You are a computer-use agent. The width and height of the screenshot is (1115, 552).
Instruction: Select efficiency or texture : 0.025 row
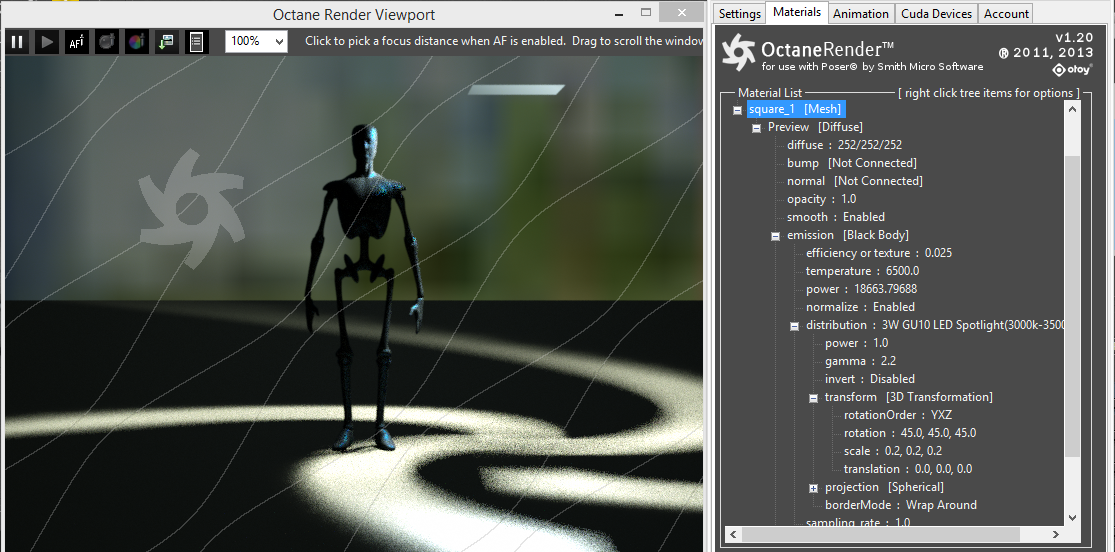pyautogui.click(x=879, y=253)
